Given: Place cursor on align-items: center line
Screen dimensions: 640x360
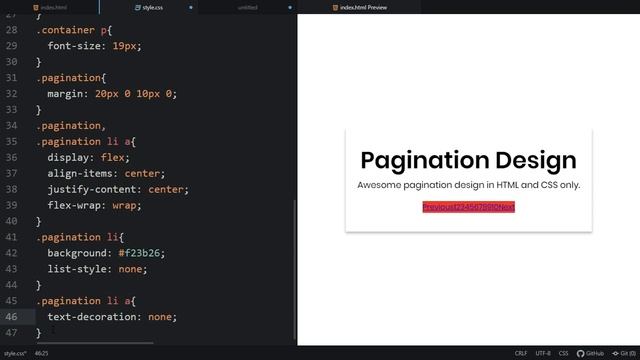Looking at the screenshot, I should point(106,173).
